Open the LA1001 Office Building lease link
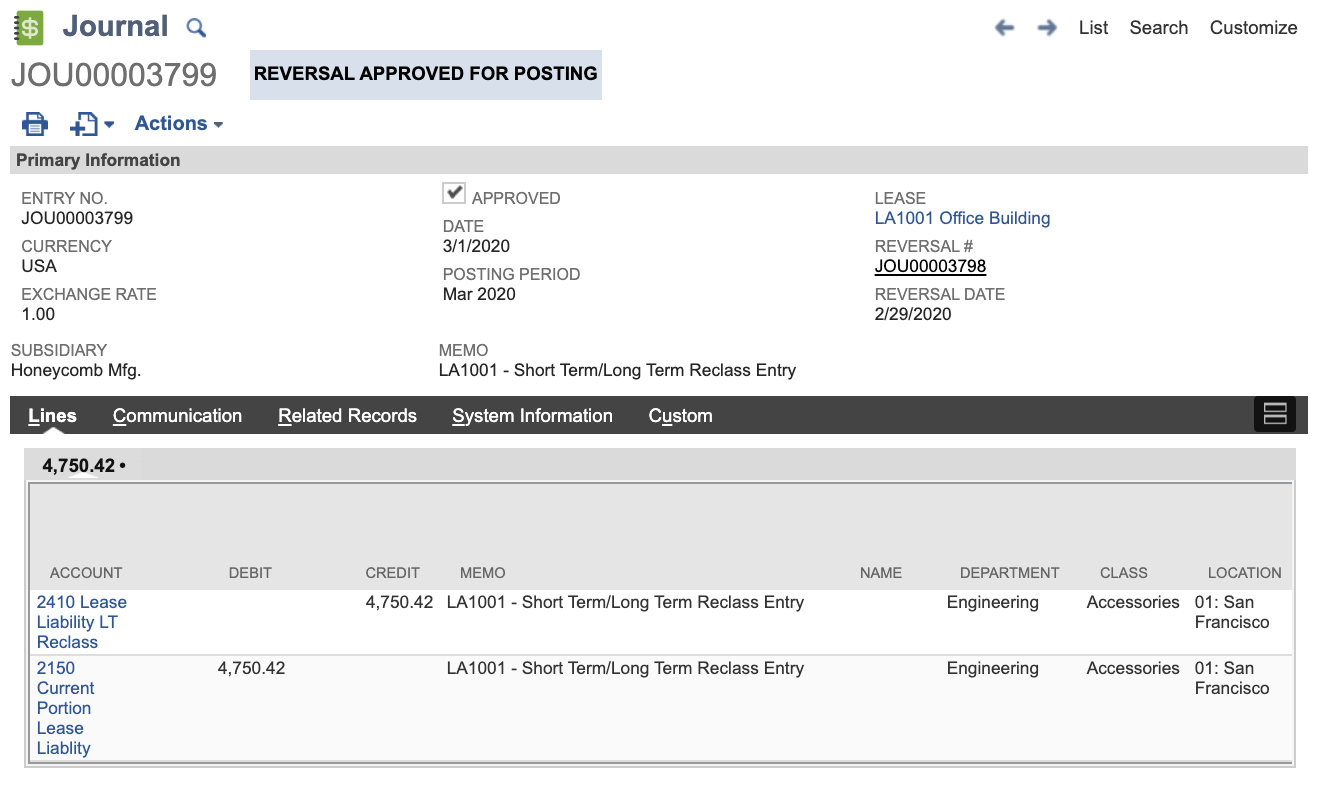This screenshot has height=792, width=1320. click(962, 218)
